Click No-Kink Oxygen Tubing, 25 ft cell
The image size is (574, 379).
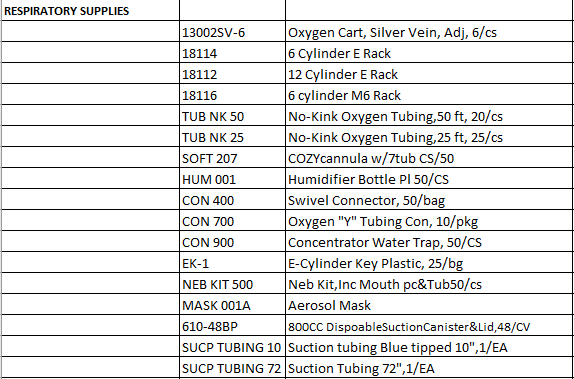point(430,136)
